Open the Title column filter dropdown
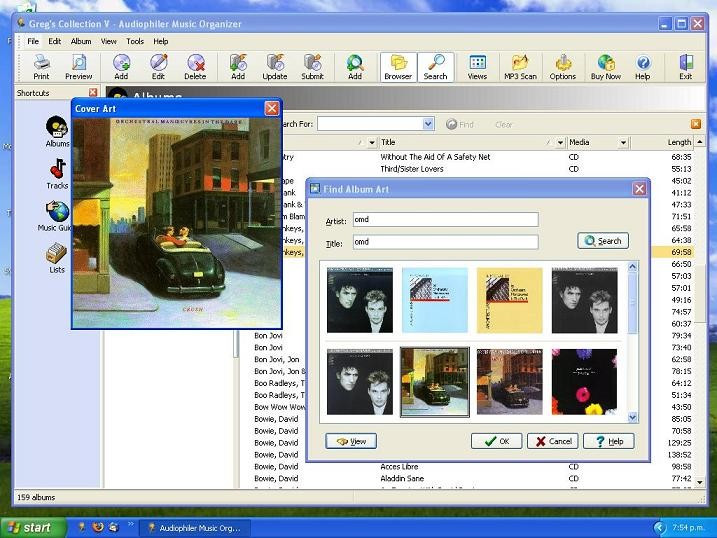The height and width of the screenshot is (538, 717). [x=560, y=143]
